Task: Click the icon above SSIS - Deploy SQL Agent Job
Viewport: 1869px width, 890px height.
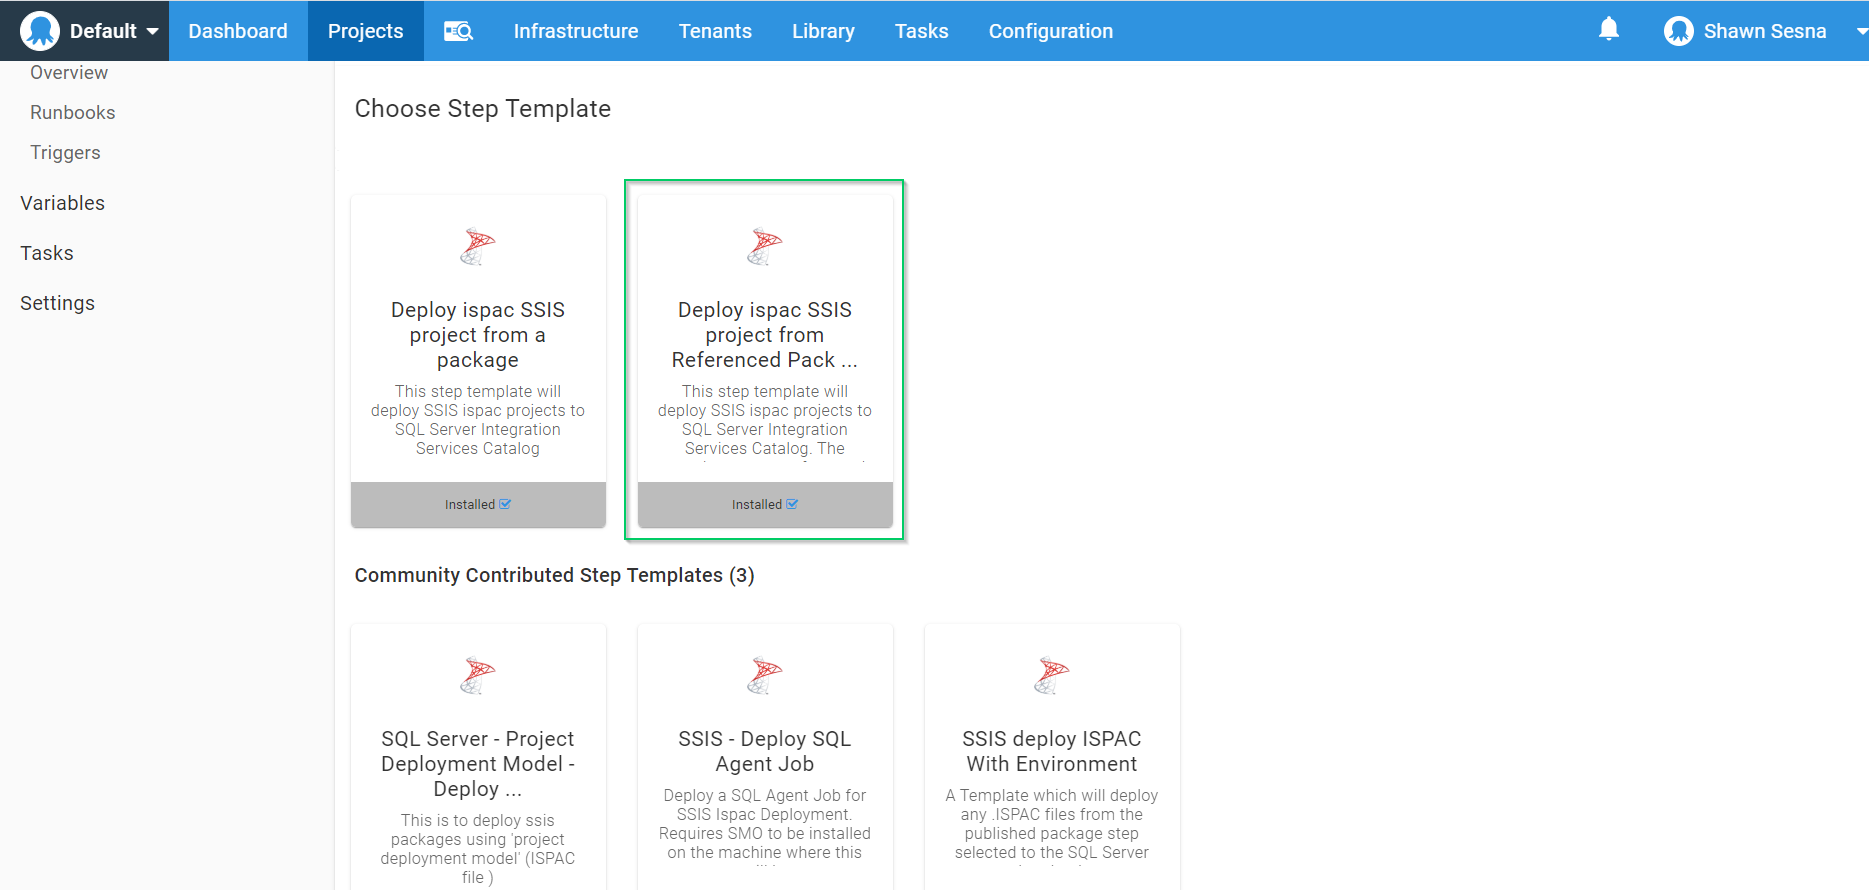Action: coord(765,675)
